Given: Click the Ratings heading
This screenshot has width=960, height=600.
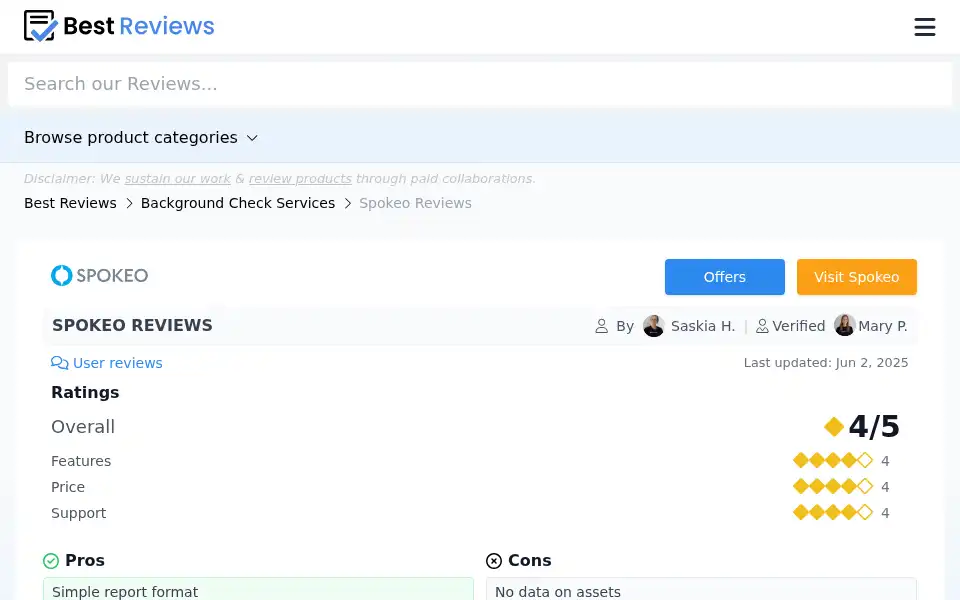Looking at the screenshot, I should tap(85, 392).
